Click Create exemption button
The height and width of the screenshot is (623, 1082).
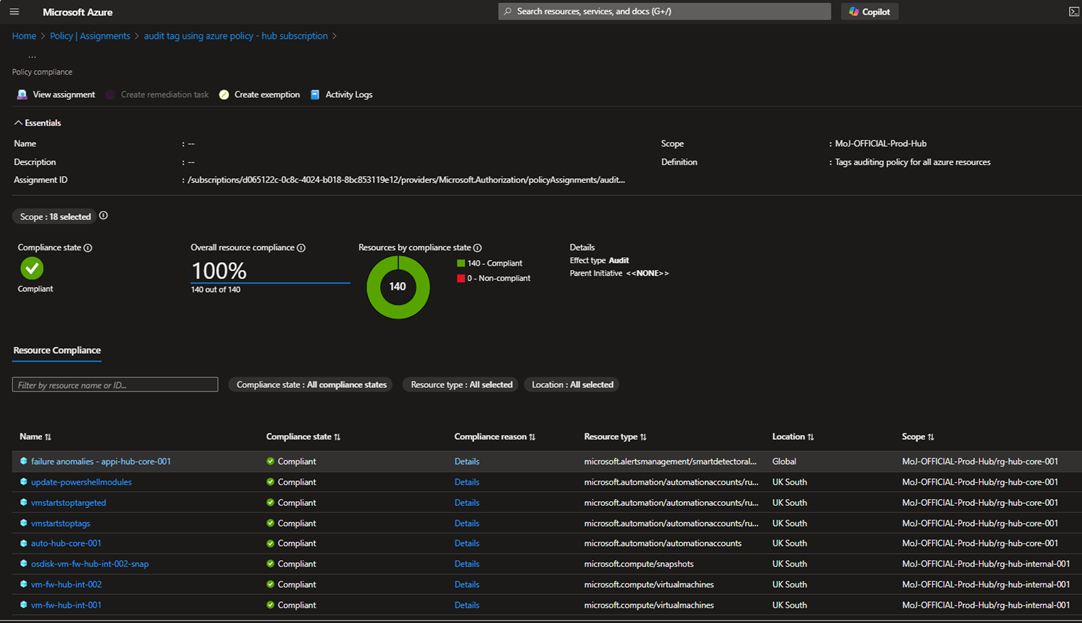(259, 95)
